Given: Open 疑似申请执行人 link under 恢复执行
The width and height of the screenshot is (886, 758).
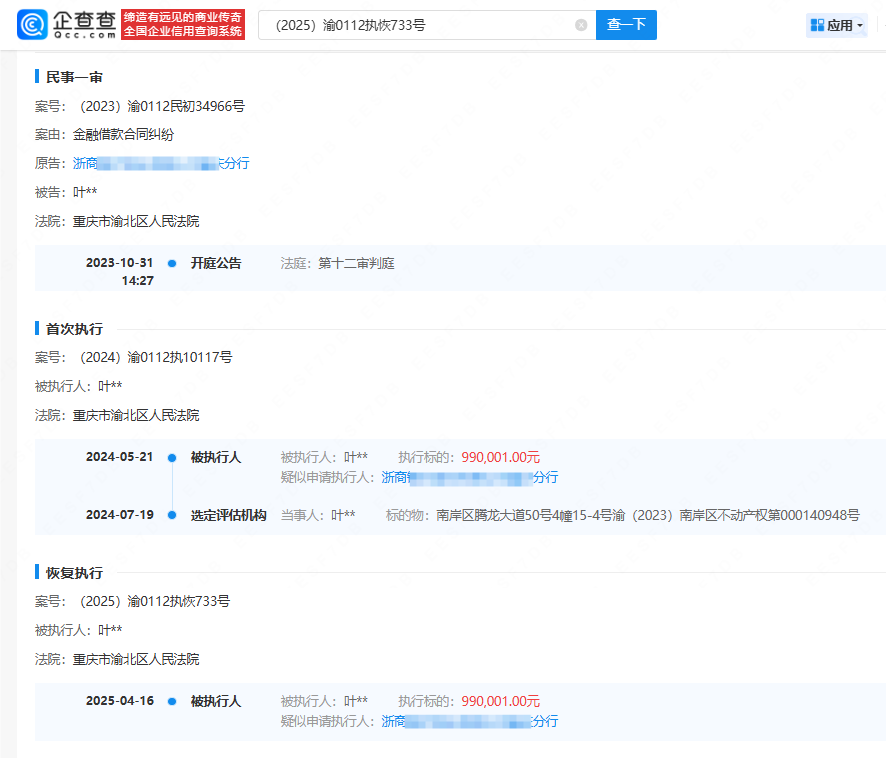Looking at the screenshot, I should pos(469,721).
